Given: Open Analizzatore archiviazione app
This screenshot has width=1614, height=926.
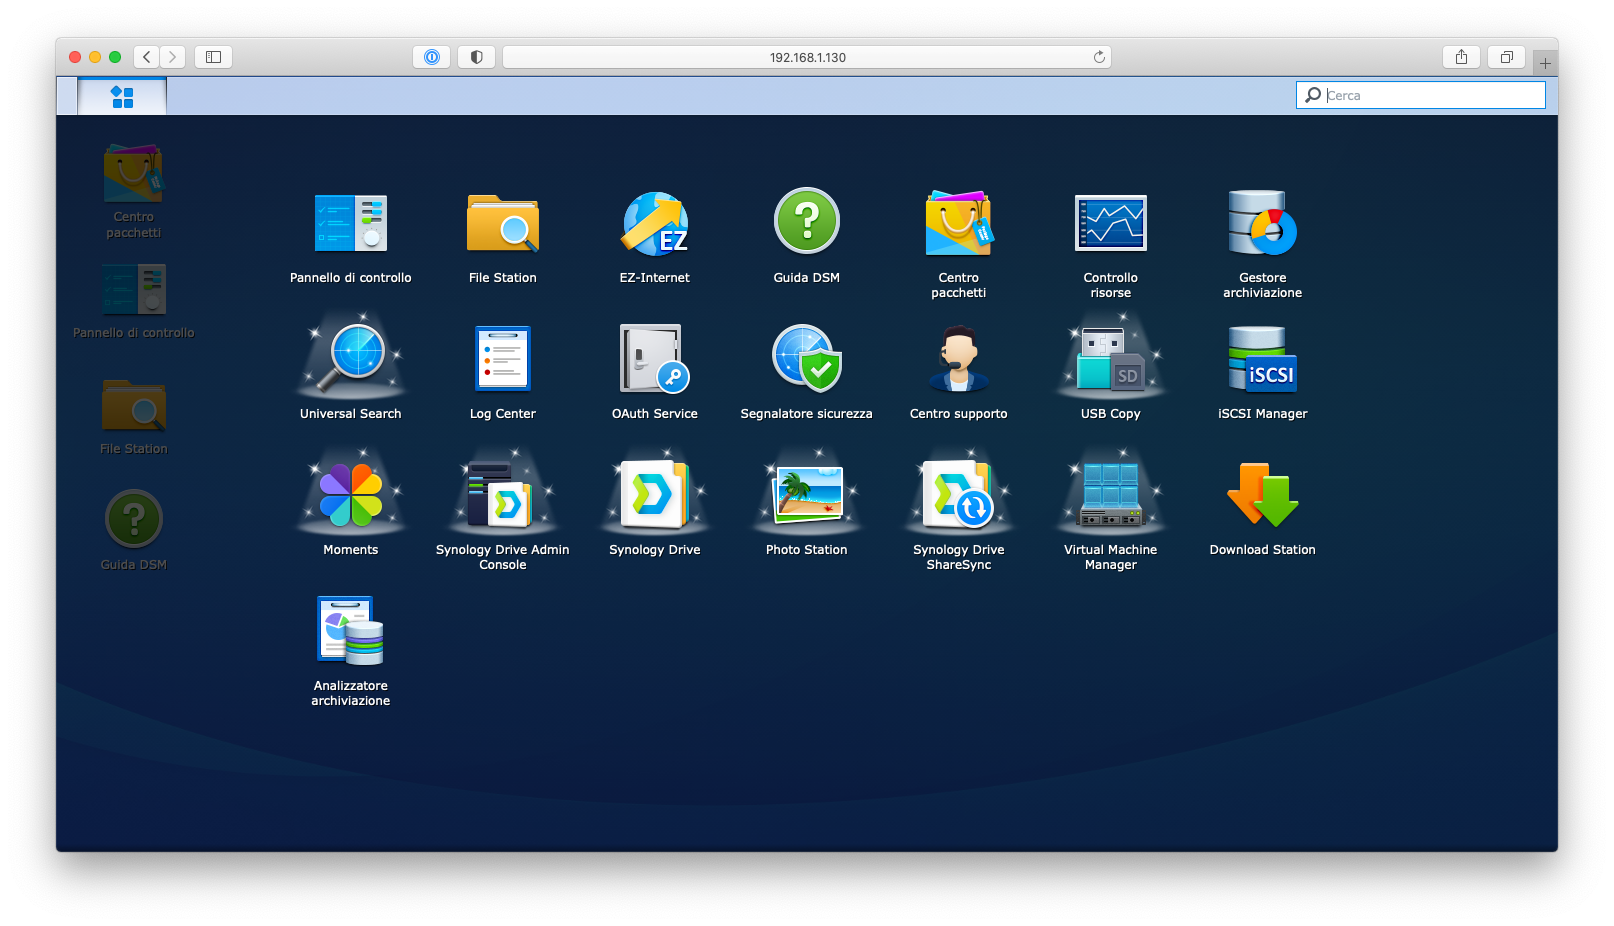Looking at the screenshot, I should pyautogui.click(x=350, y=632).
